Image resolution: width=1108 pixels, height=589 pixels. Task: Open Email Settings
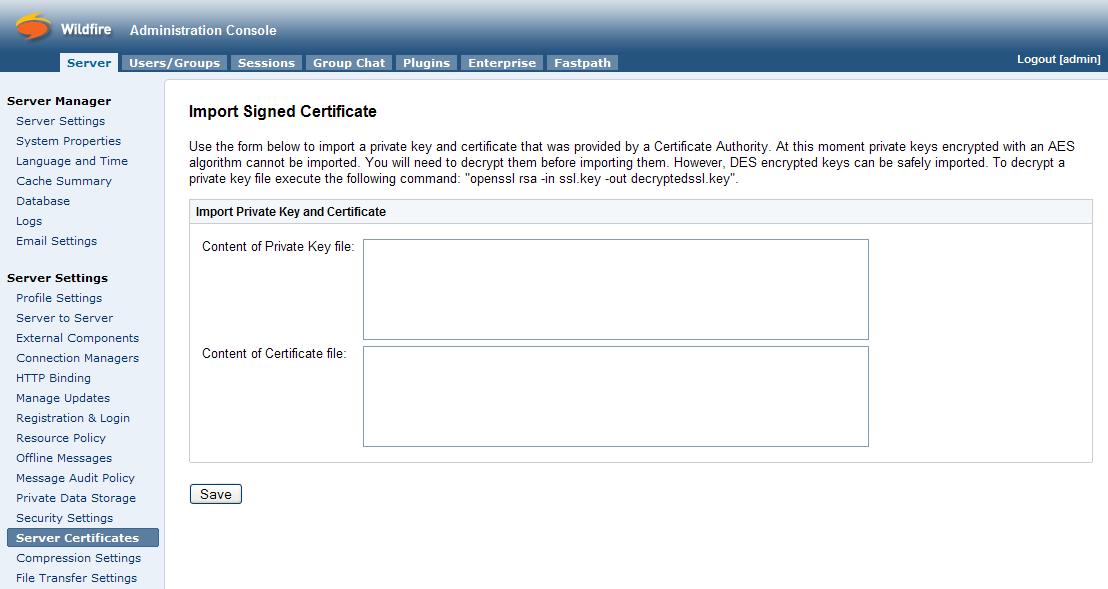tap(57, 241)
